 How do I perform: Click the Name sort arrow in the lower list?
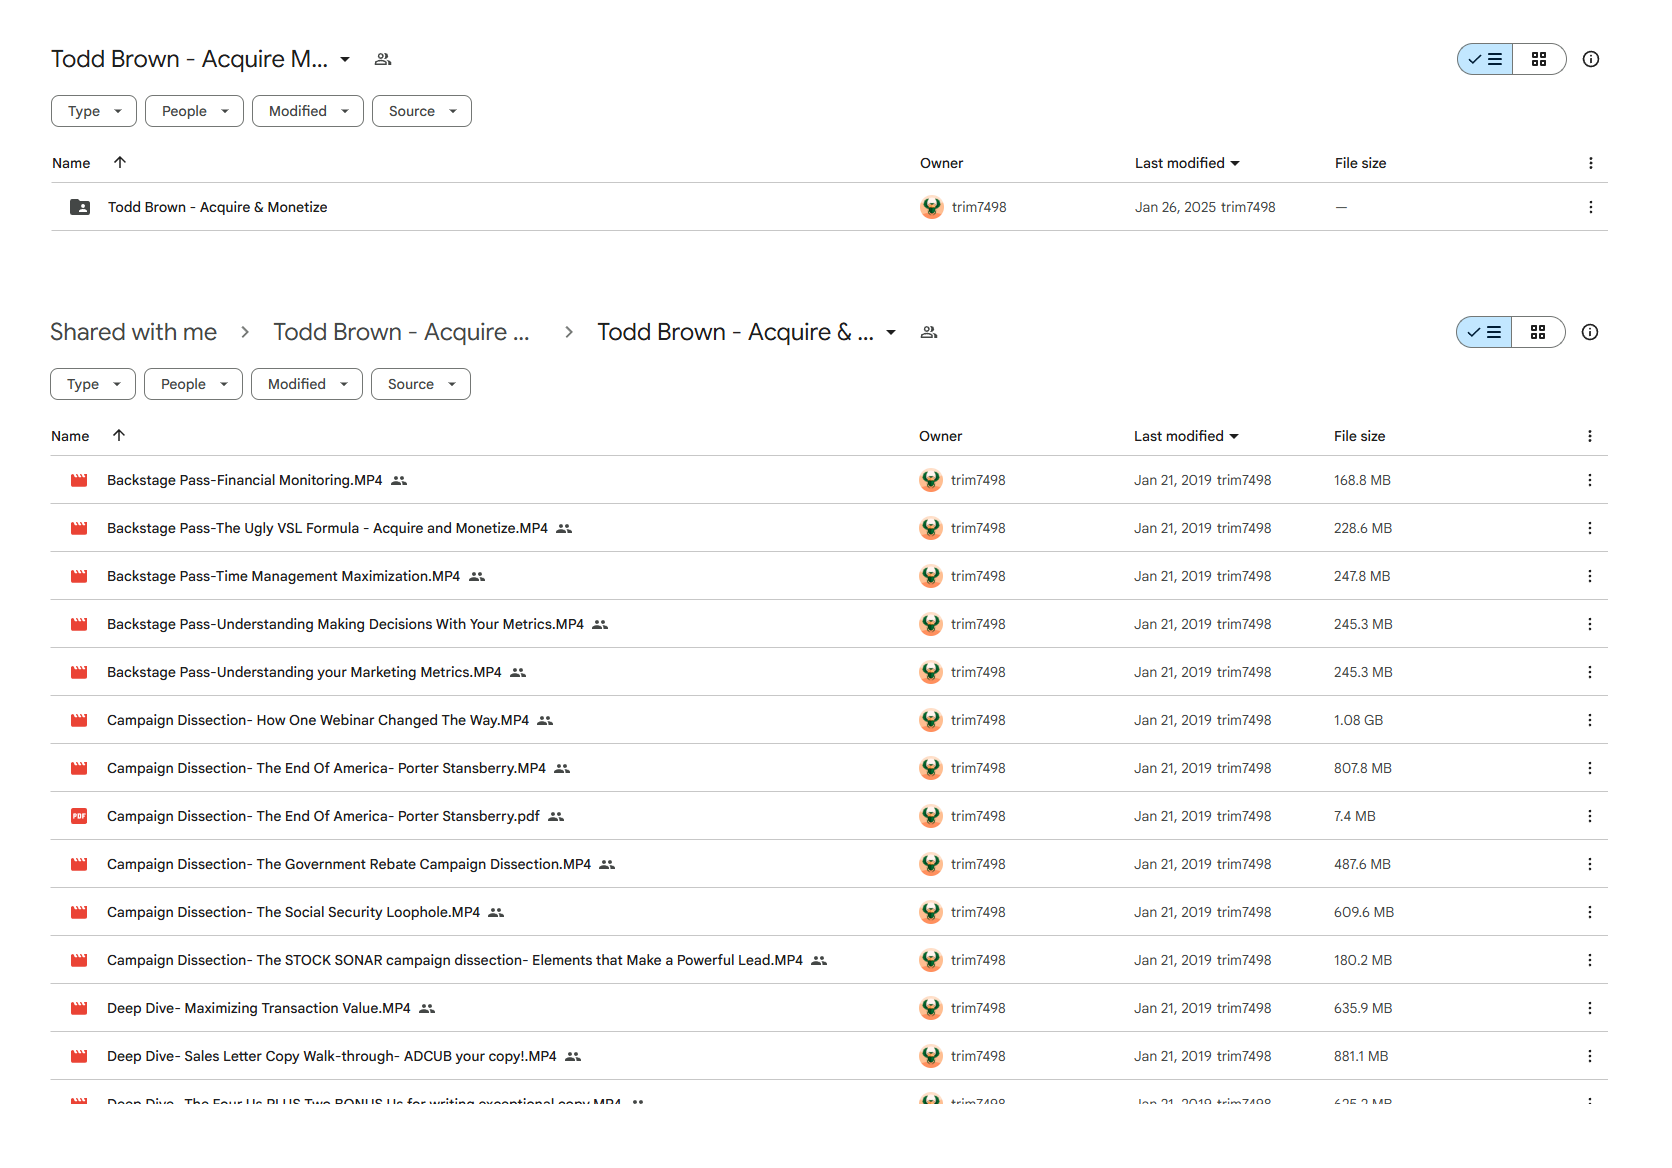point(119,435)
